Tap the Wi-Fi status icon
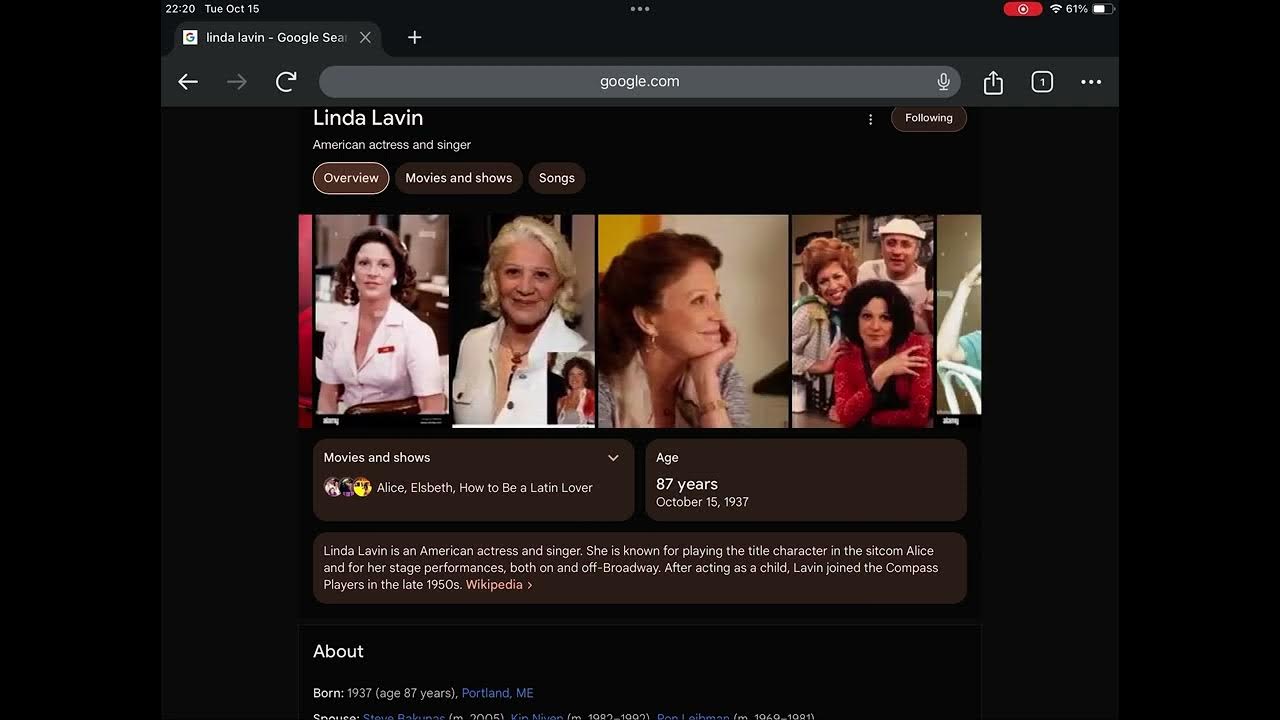The image size is (1280, 720). click(1055, 9)
